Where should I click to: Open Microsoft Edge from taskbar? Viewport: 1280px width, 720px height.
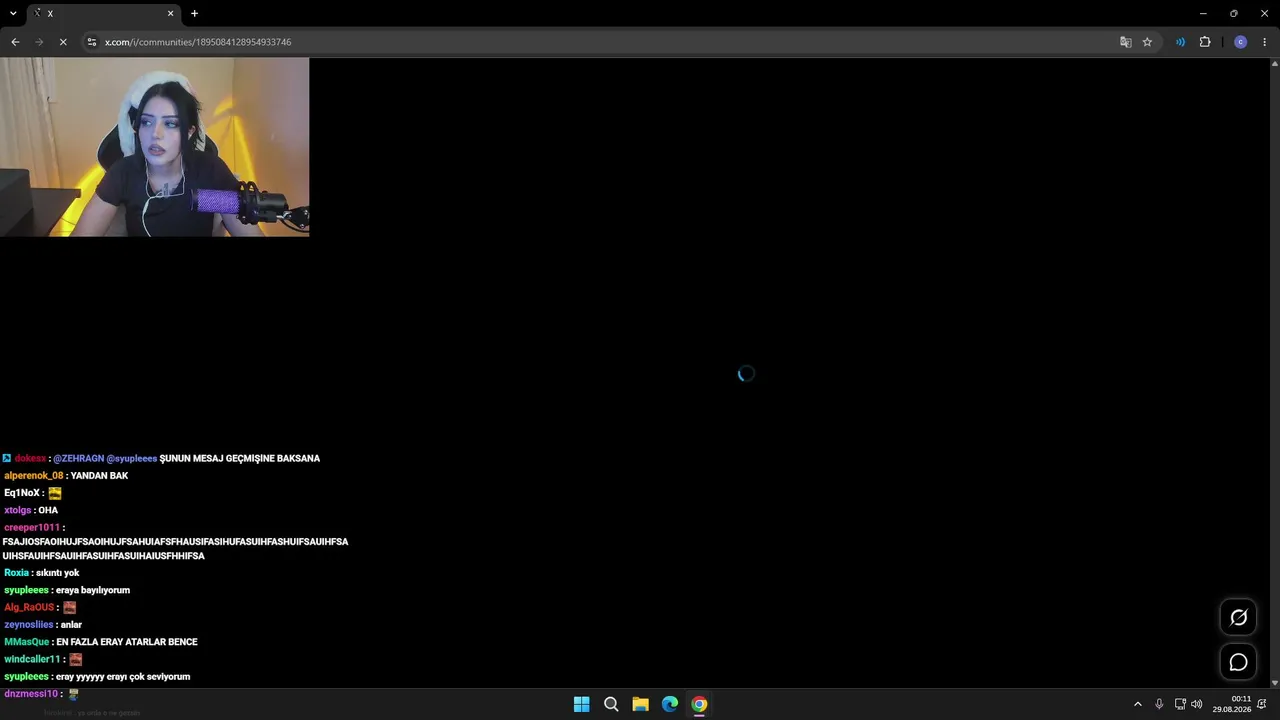[x=670, y=704]
